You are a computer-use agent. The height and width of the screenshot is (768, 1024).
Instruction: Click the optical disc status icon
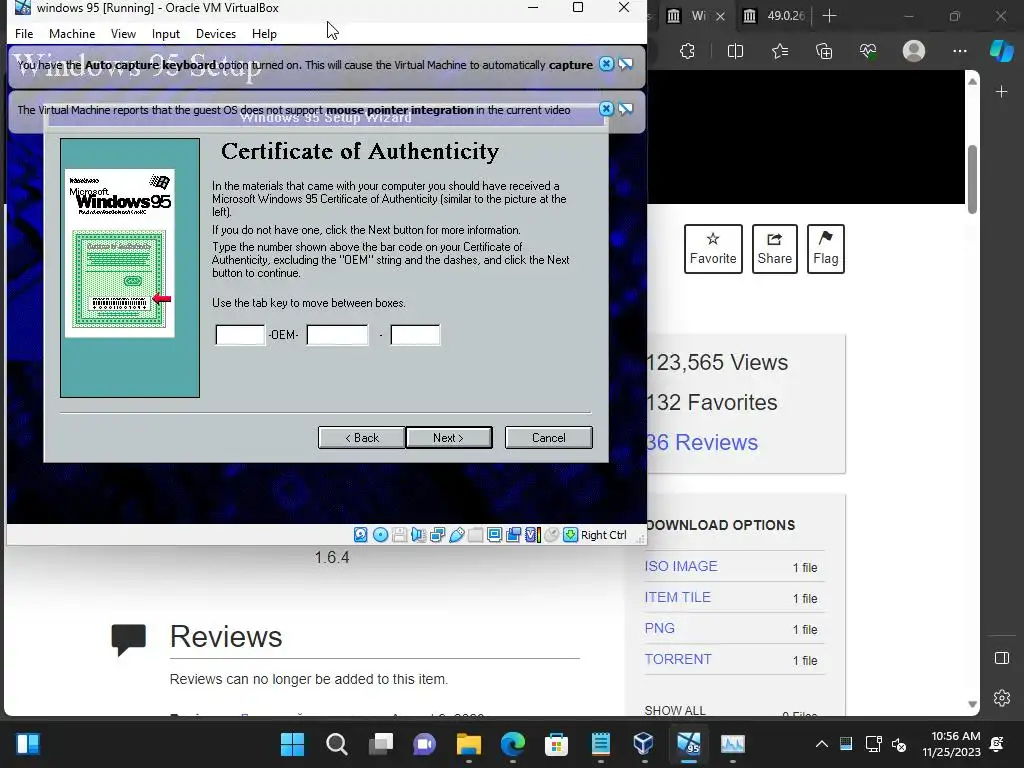tap(380, 535)
